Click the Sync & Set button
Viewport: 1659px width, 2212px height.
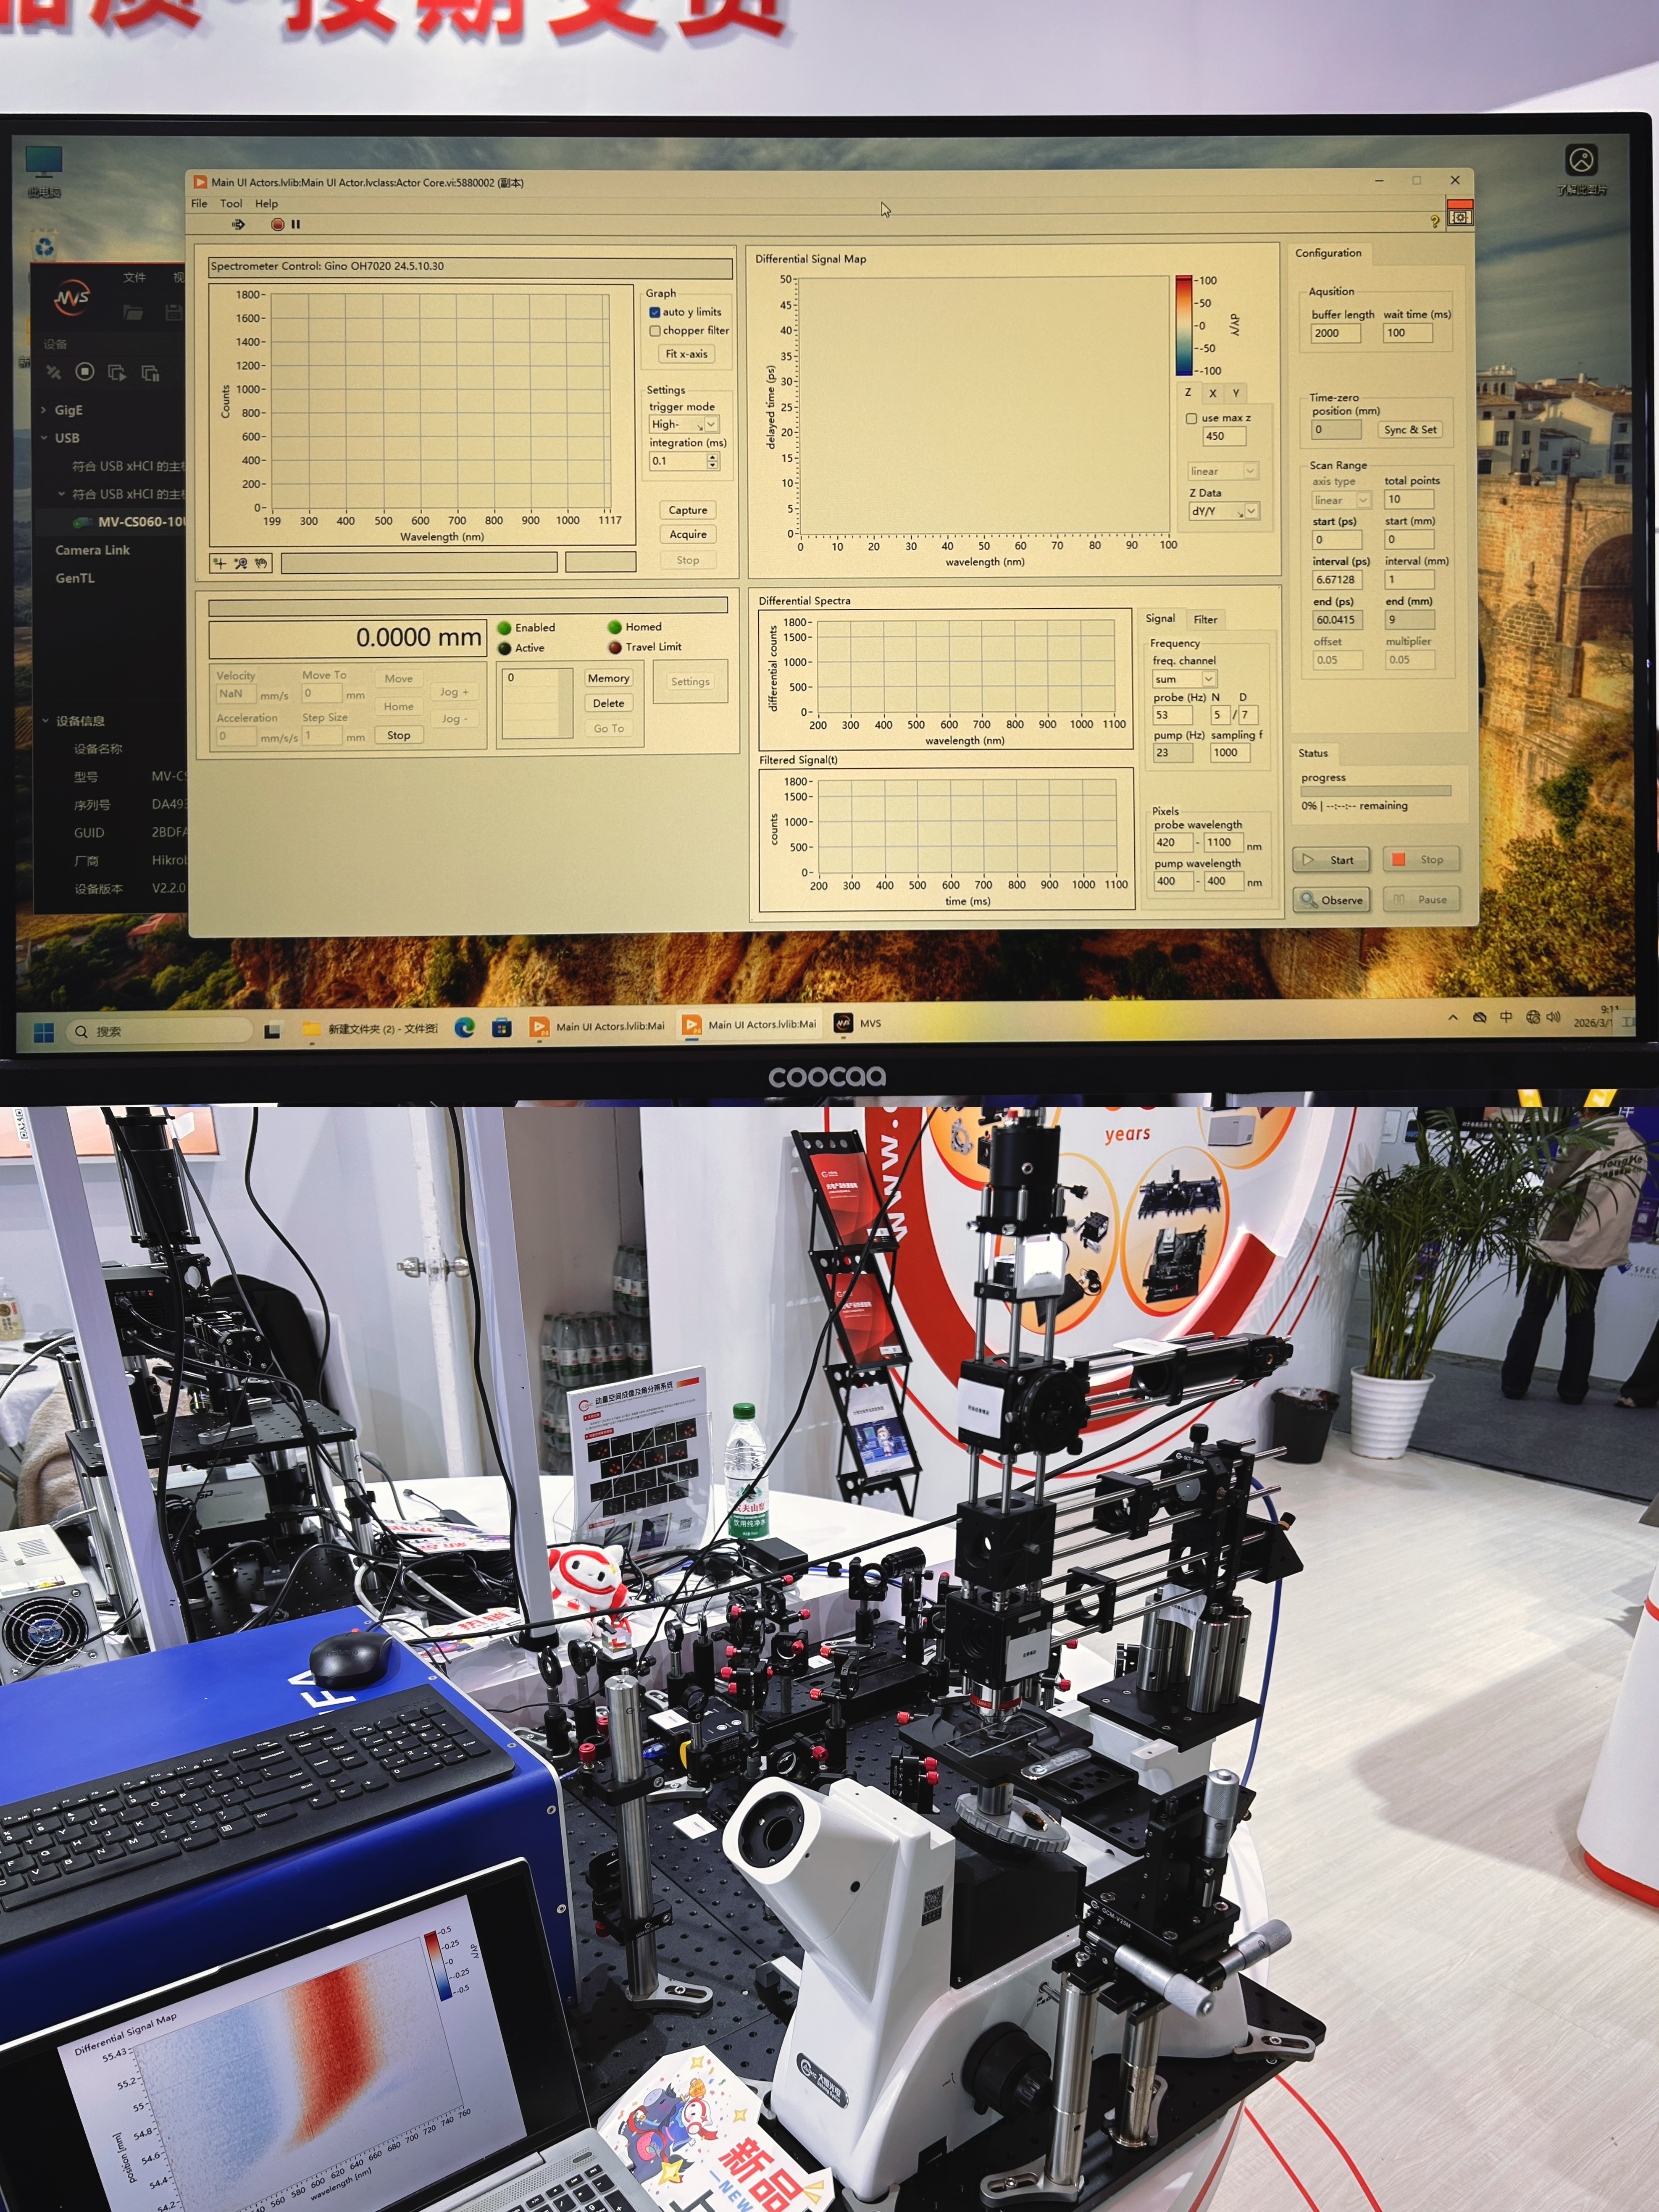click(x=1410, y=429)
